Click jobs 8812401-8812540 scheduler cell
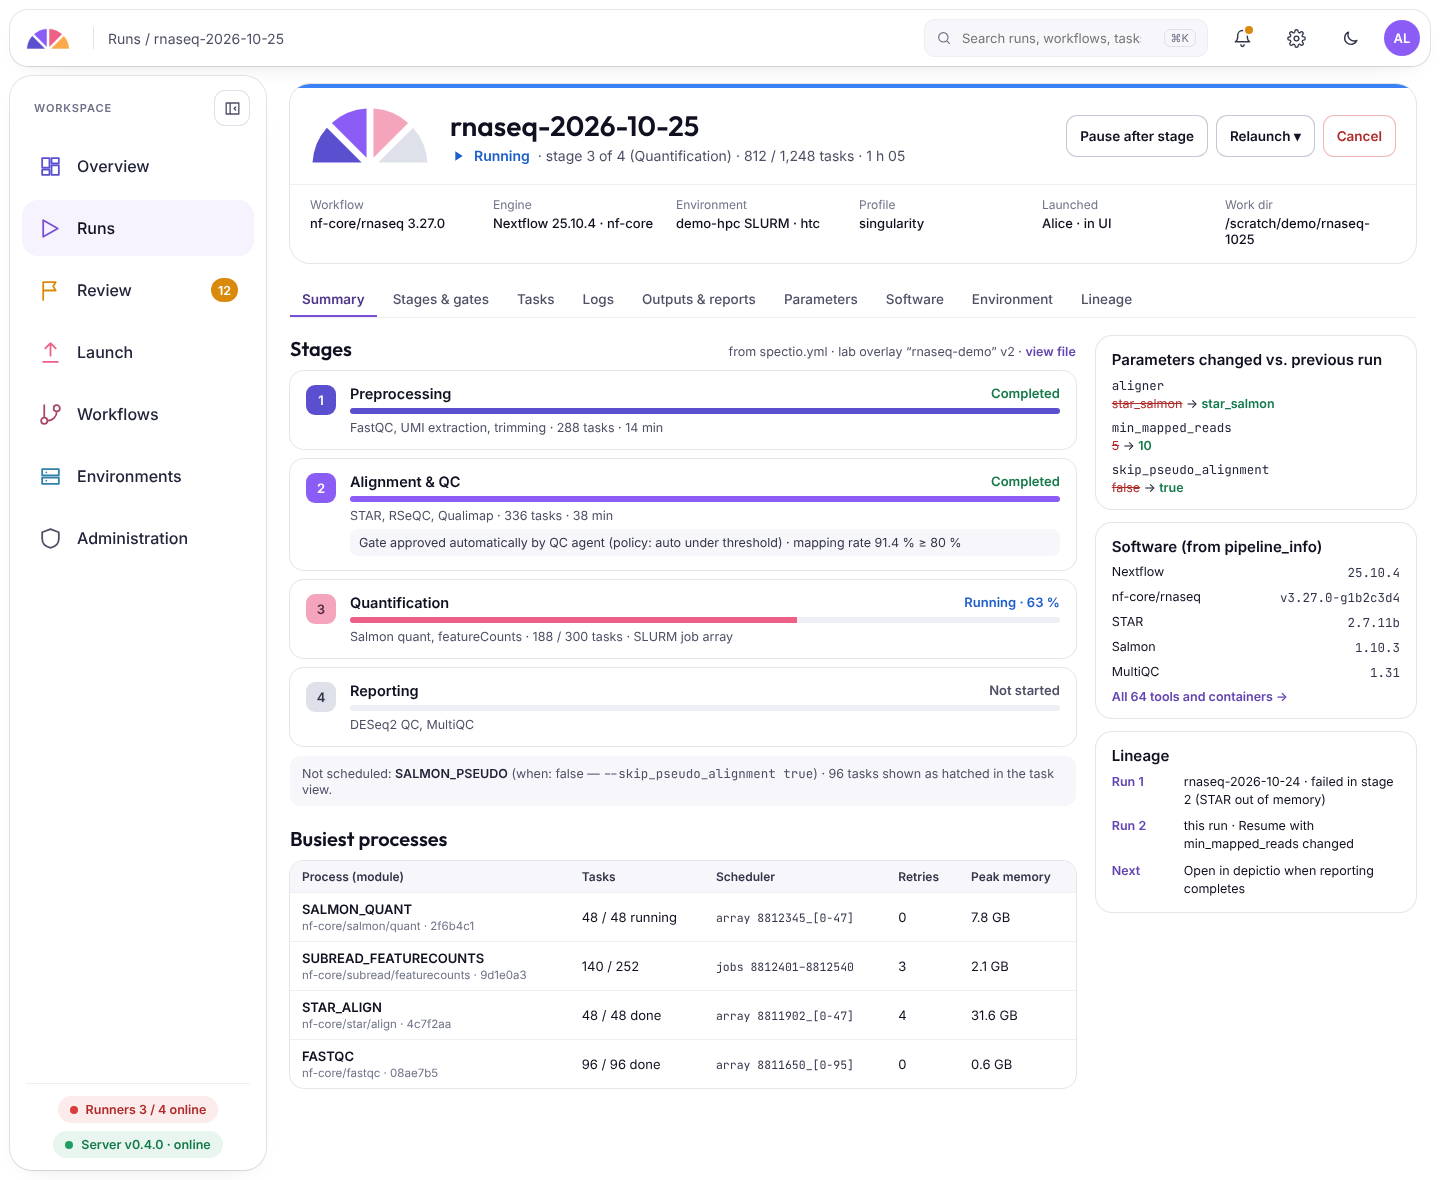This screenshot has height=1180, width=1440. pos(784,967)
